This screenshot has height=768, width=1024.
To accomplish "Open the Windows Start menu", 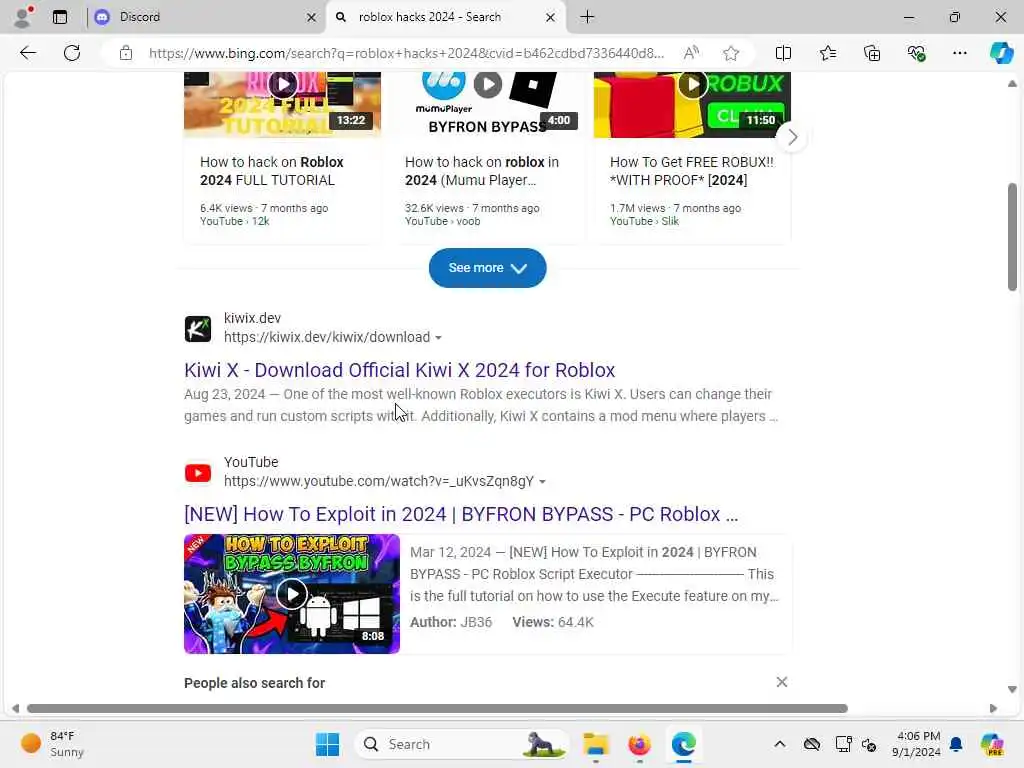I will (x=327, y=744).
